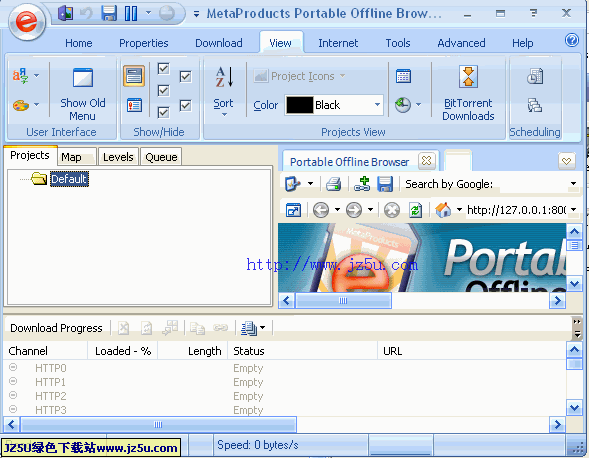This screenshot has width=589, height=458.
Task: Click the add link green plus icon
Action: [362, 184]
